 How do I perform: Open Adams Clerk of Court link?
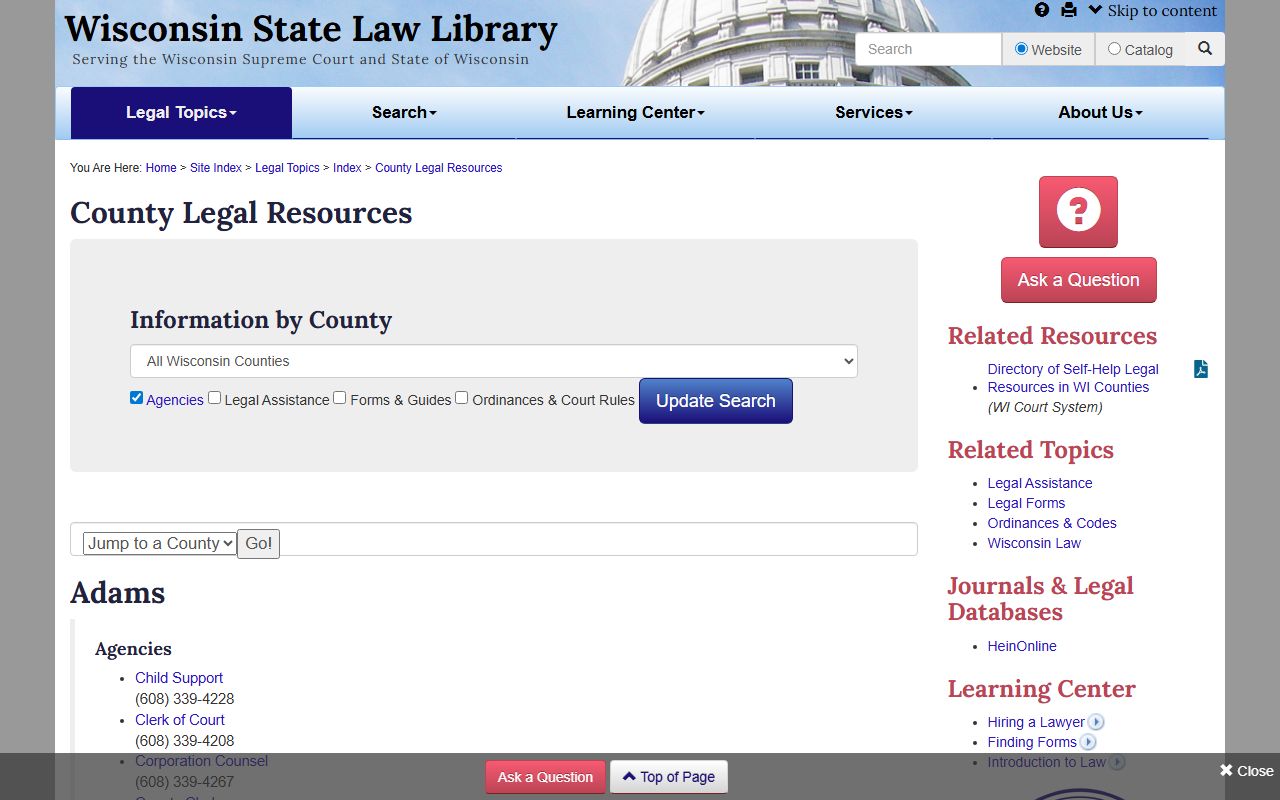pos(180,720)
